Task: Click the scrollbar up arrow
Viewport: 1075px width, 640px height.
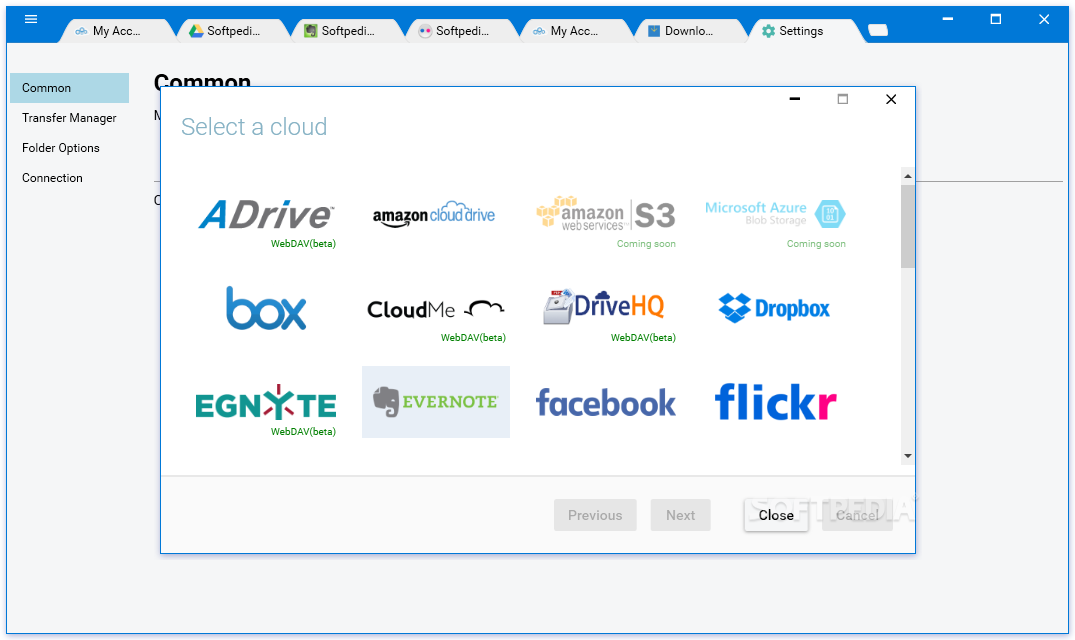Action: pos(908,176)
